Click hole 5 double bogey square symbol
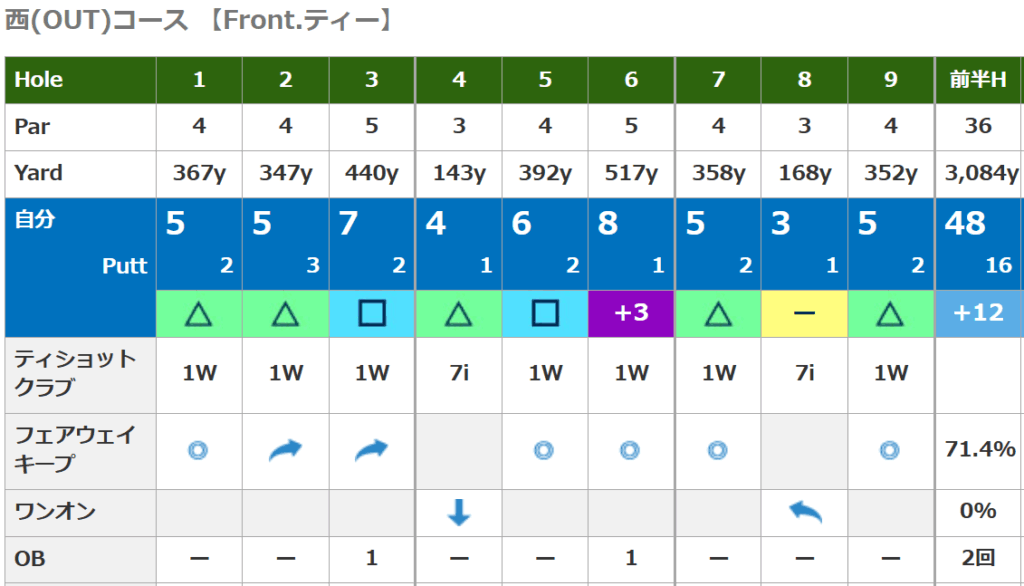1024x586 pixels. coord(545,314)
